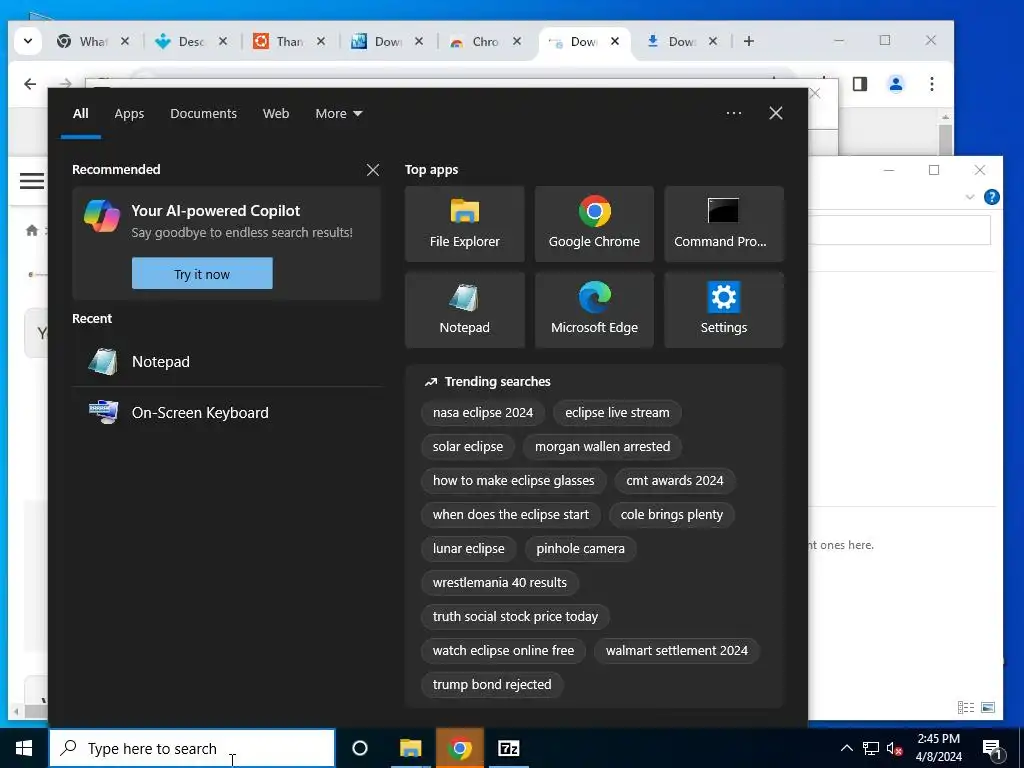Open File Explorer from Top apps

pos(464,224)
